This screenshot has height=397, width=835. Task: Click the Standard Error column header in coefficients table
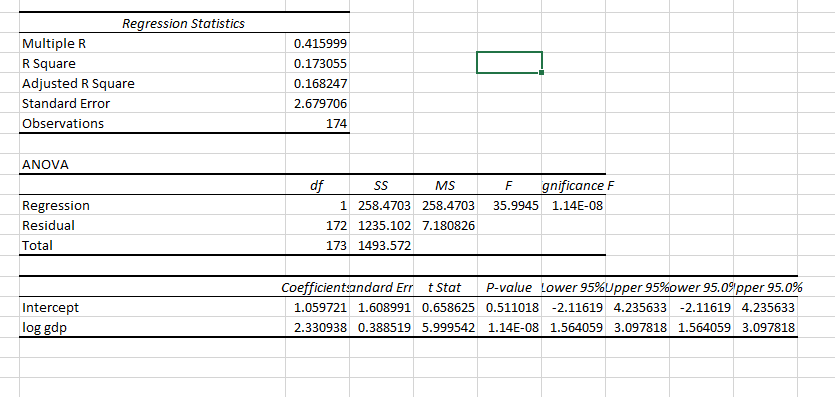pyautogui.click(x=381, y=288)
